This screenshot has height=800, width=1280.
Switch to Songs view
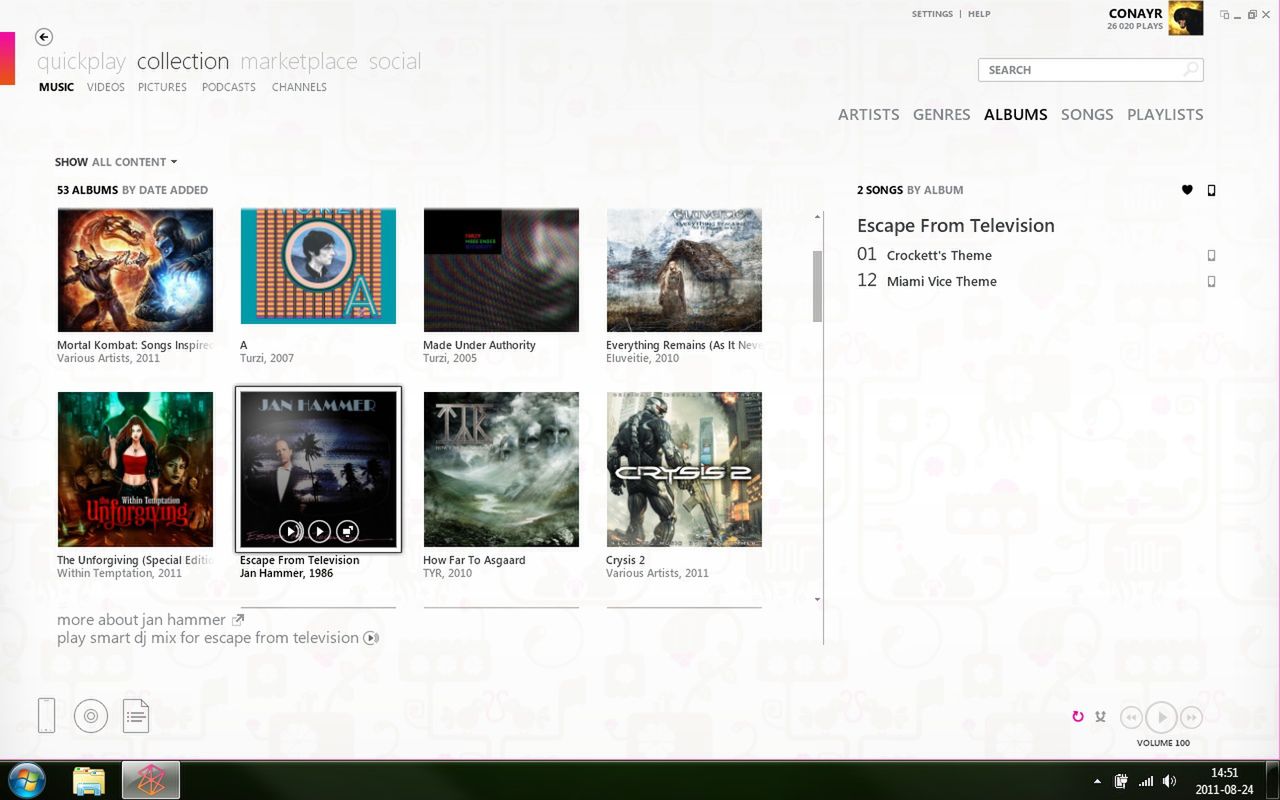1087,114
